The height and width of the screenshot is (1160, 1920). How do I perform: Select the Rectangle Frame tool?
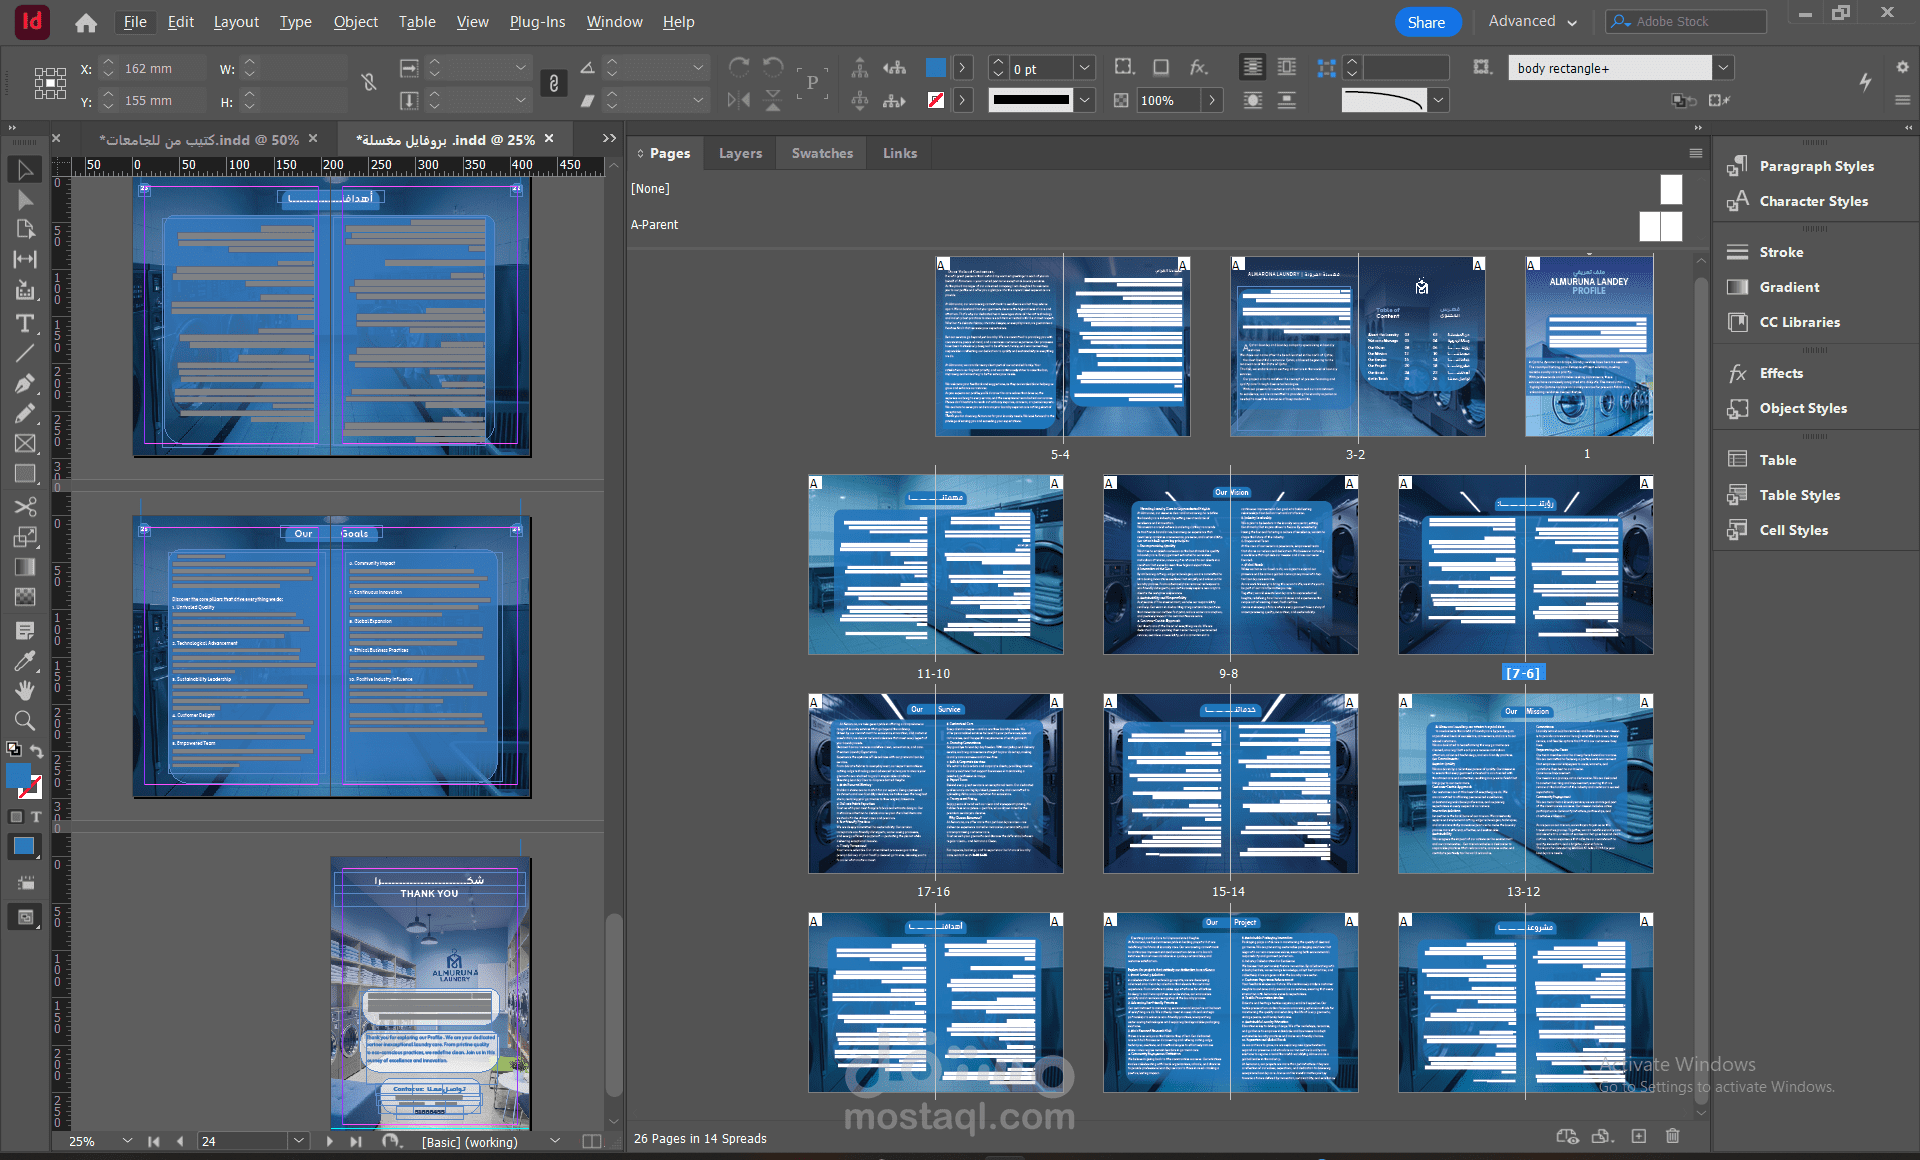(x=25, y=443)
